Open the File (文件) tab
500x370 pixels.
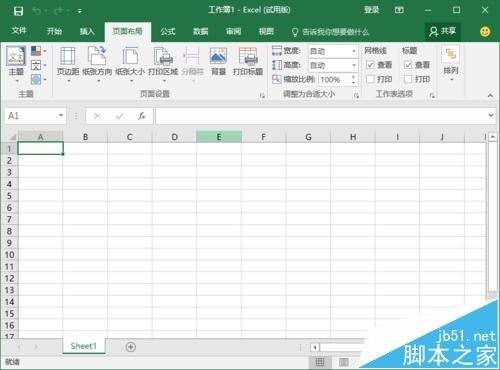point(19,31)
